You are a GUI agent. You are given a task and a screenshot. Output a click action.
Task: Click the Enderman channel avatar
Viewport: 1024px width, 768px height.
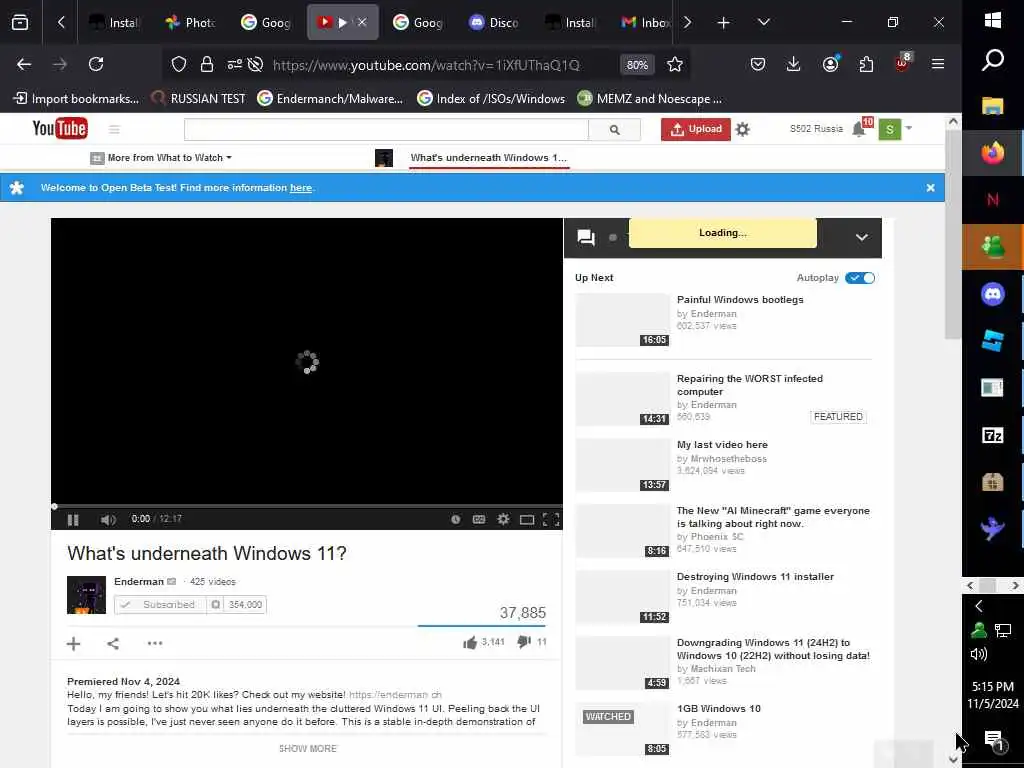point(86,595)
